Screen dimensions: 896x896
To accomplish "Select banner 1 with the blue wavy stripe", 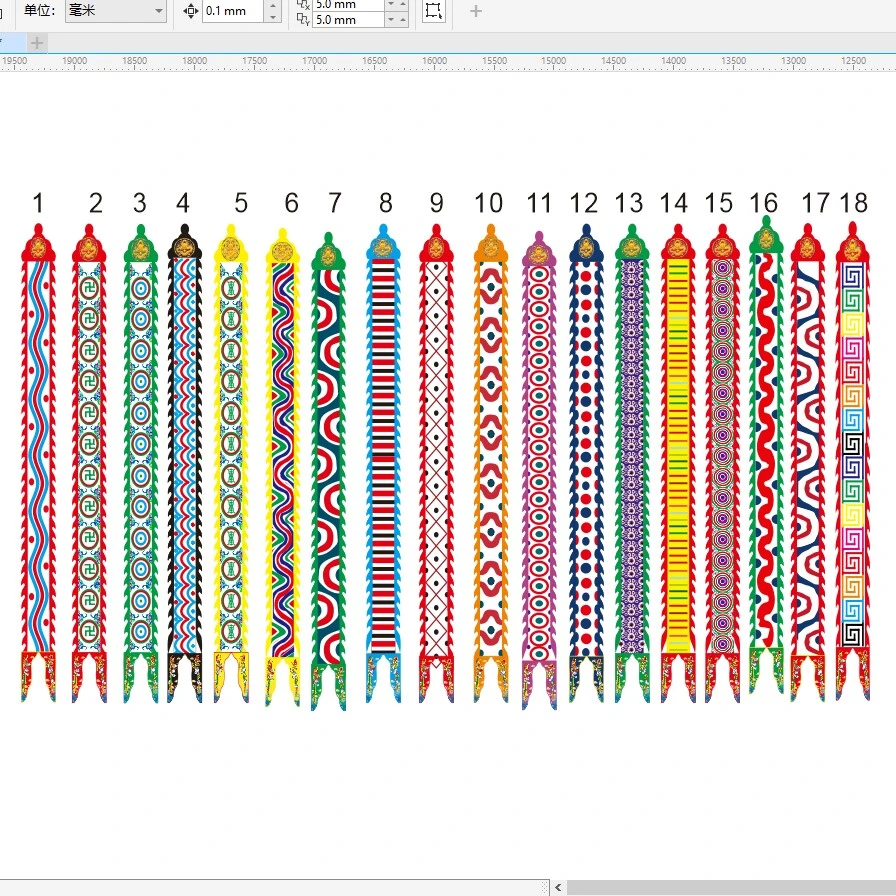I will click(38, 450).
